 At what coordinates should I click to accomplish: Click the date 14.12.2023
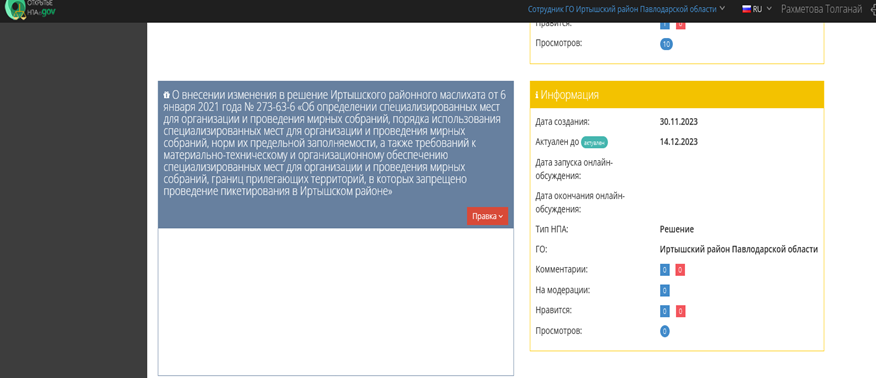[x=679, y=142]
